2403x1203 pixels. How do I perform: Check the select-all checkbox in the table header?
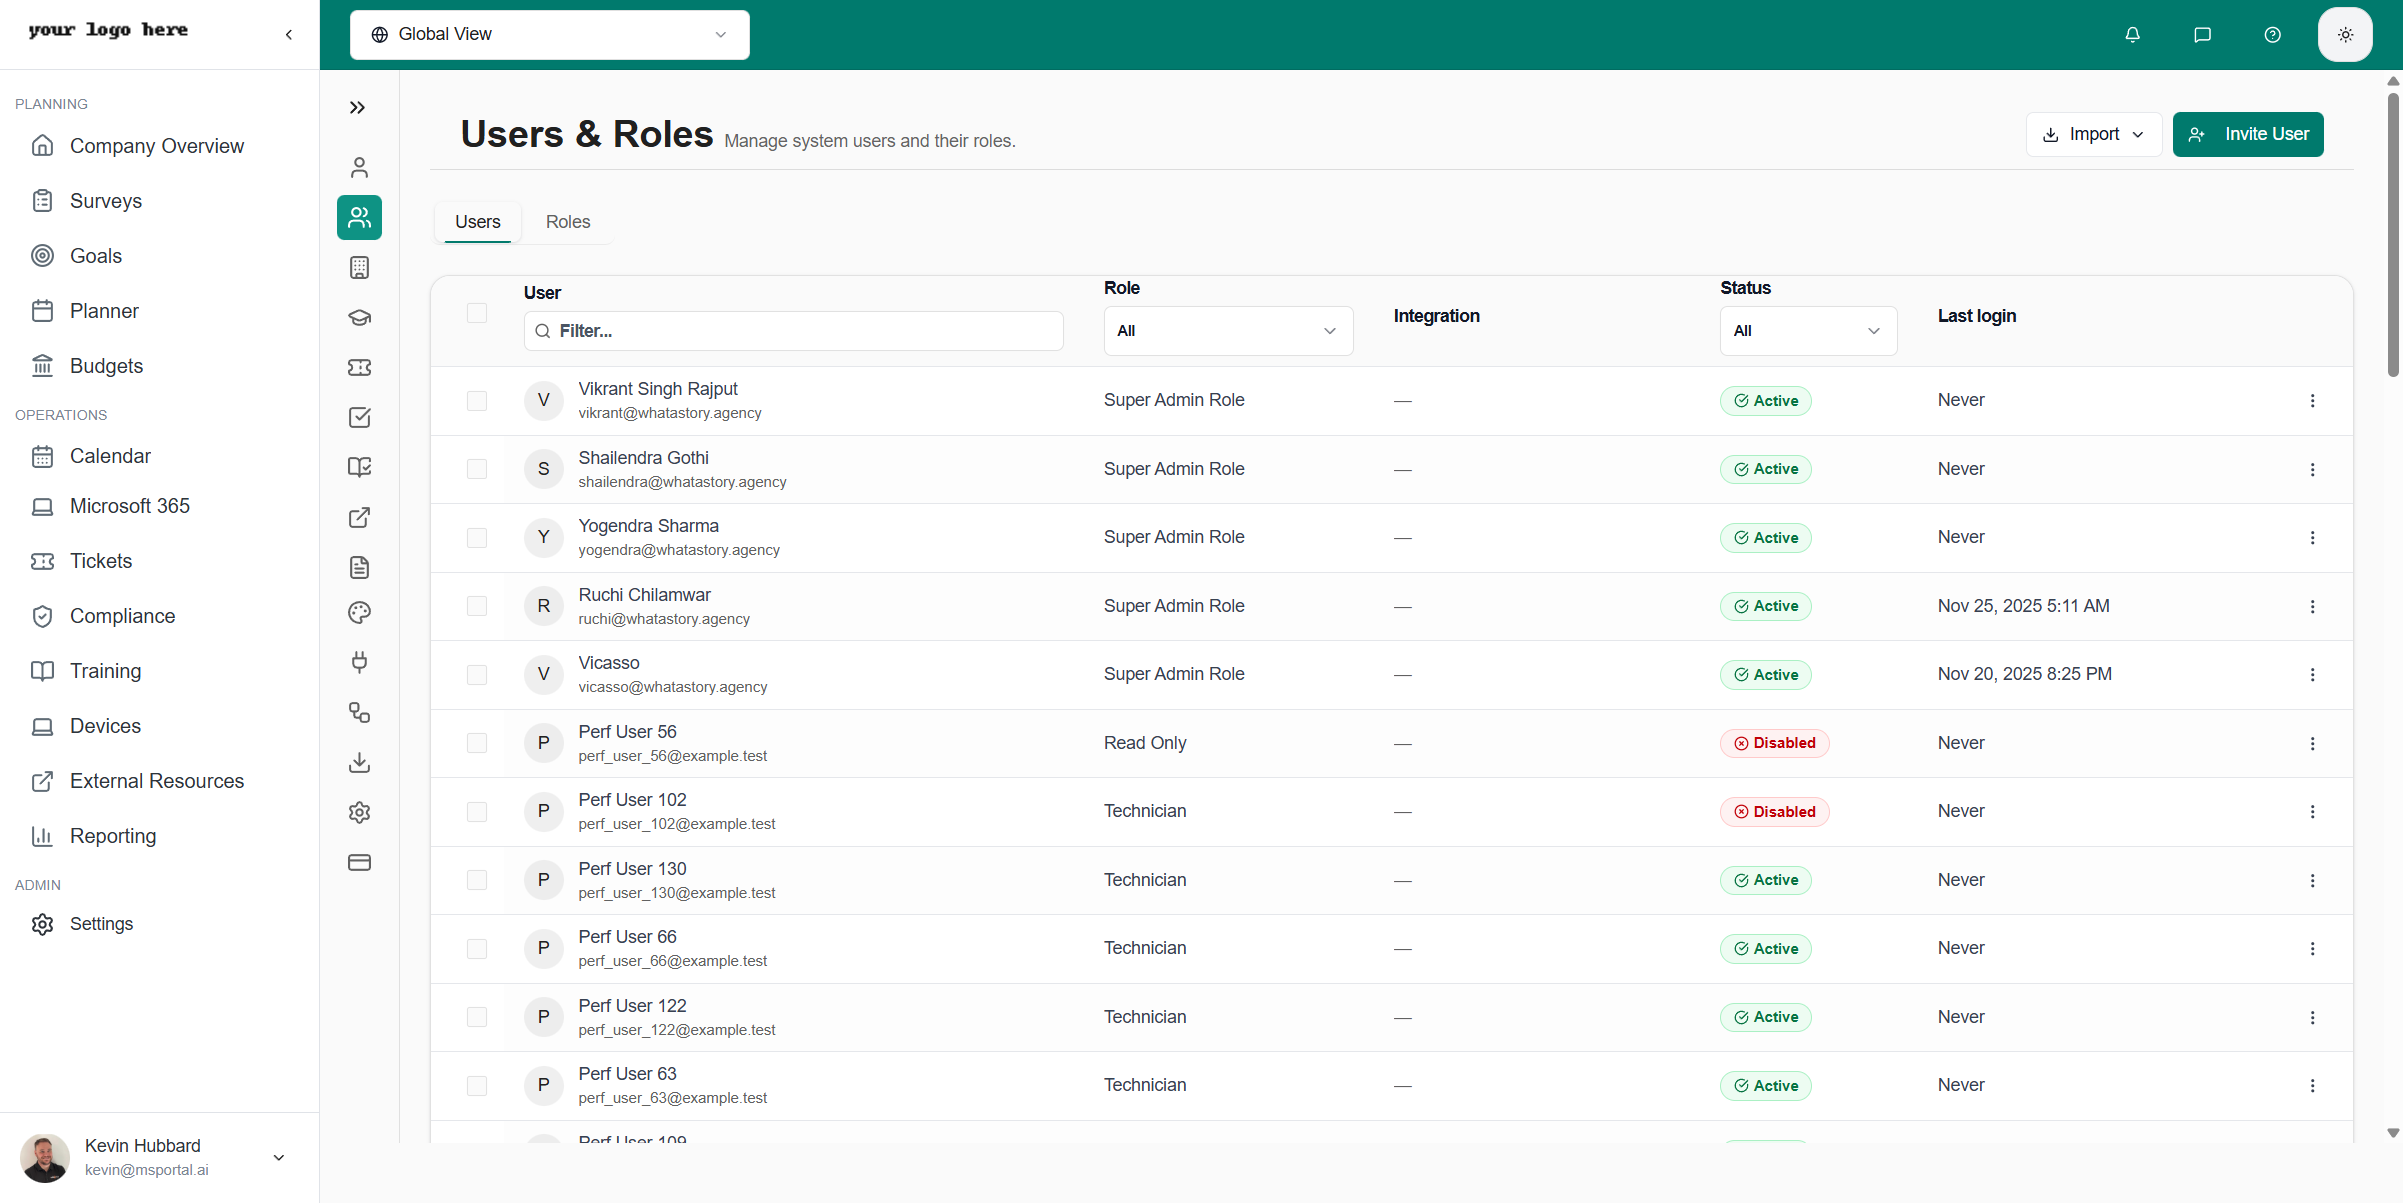pyautogui.click(x=477, y=313)
